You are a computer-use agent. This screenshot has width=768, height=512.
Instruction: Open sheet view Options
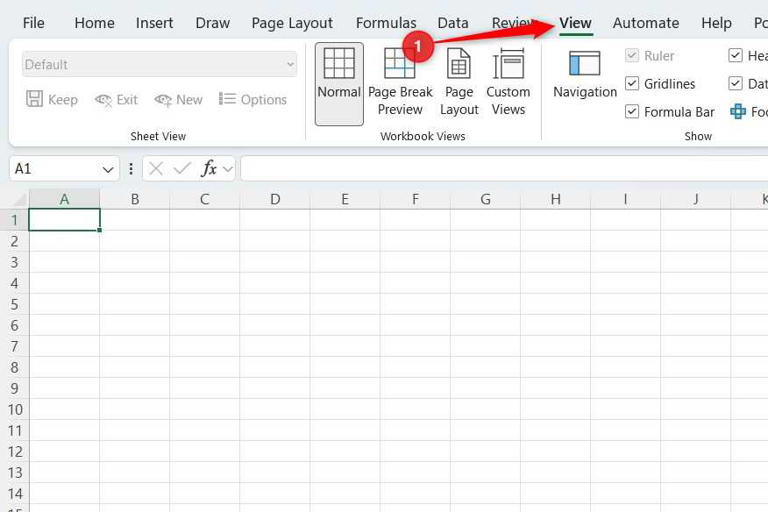click(x=253, y=99)
